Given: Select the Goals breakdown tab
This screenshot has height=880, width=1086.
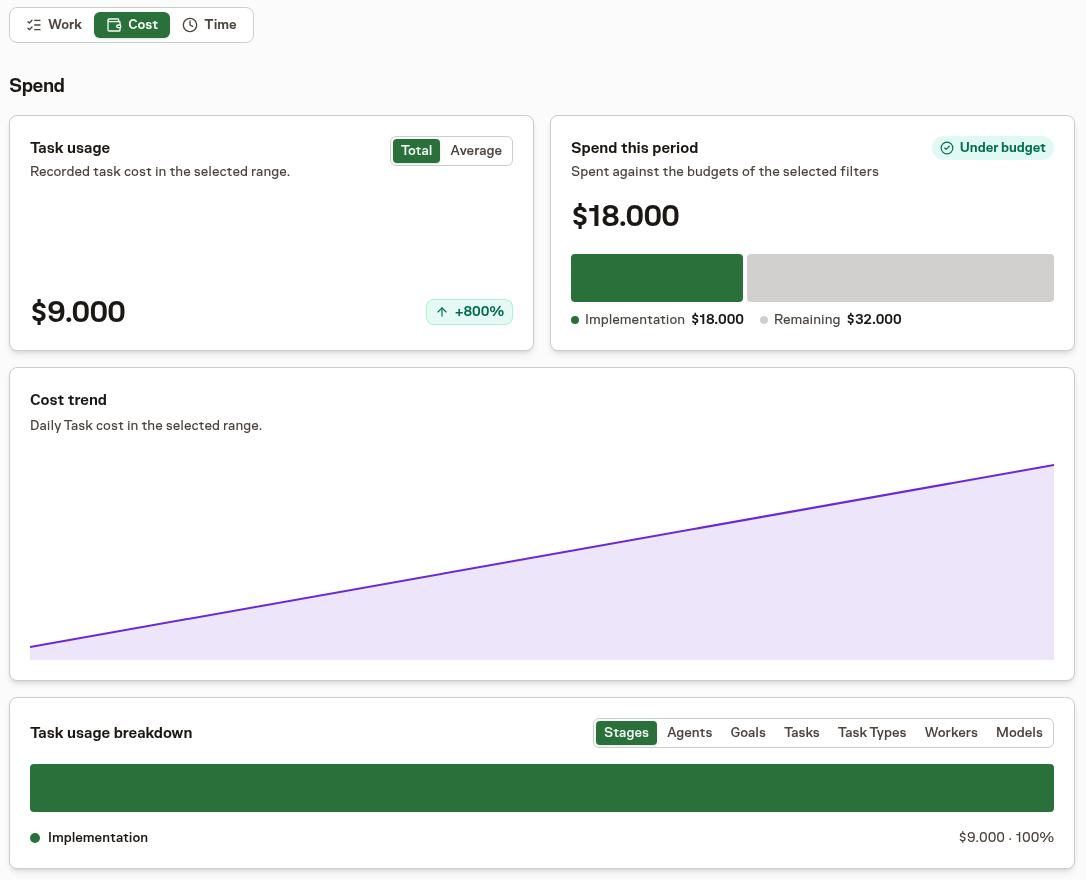Looking at the screenshot, I should pos(748,733).
